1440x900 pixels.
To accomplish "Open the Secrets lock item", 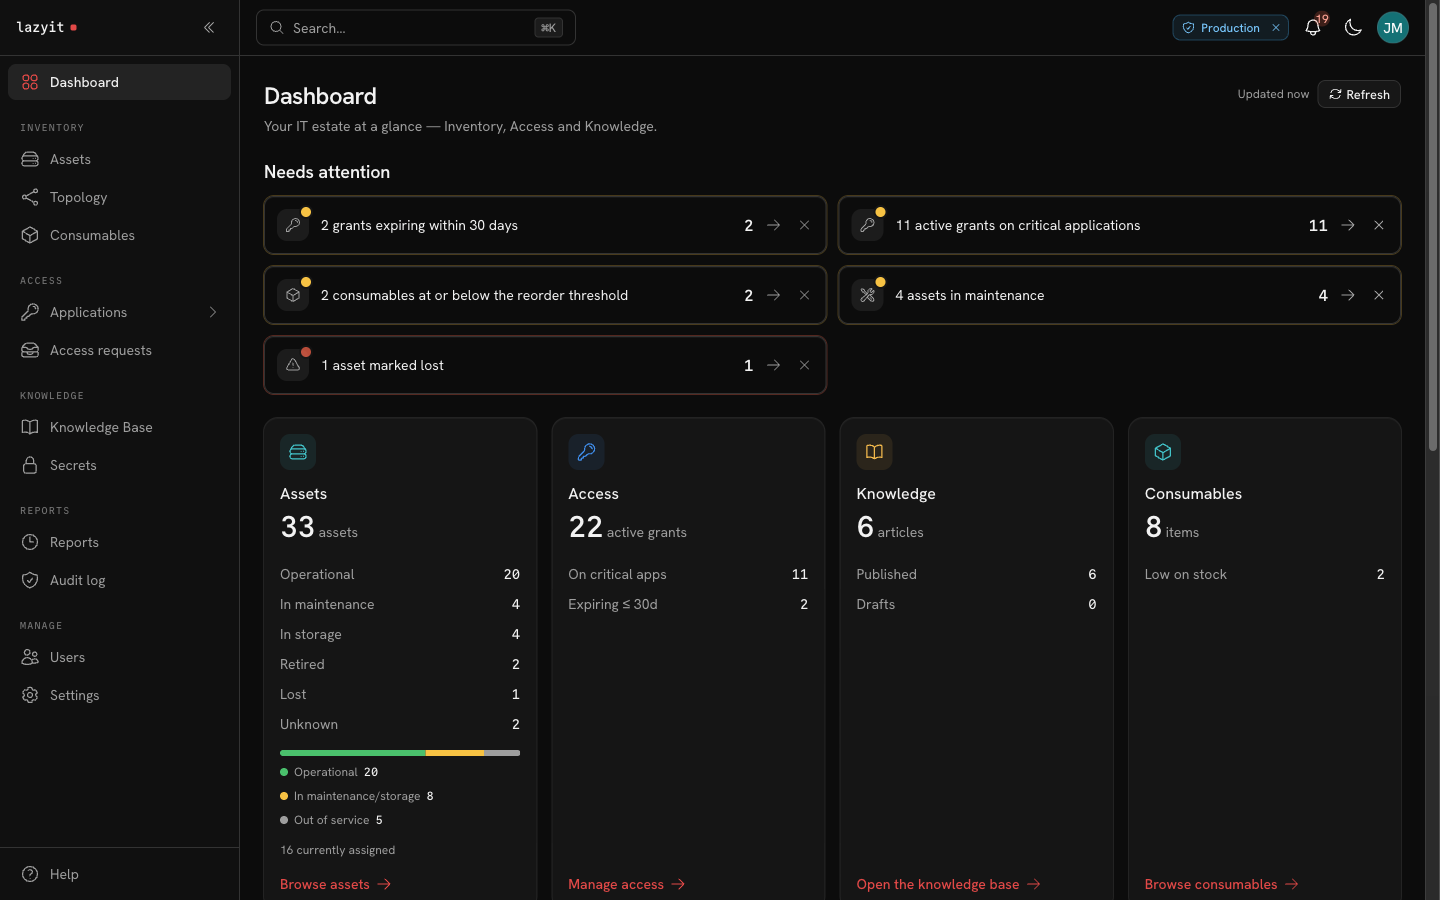I will (x=119, y=465).
